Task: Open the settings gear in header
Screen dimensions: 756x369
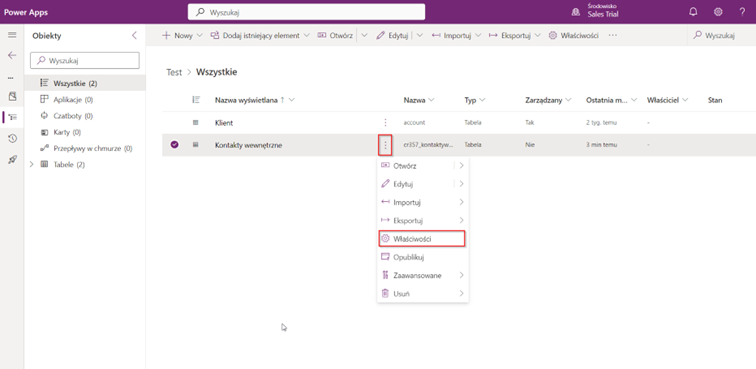Action: click(718, 12)
